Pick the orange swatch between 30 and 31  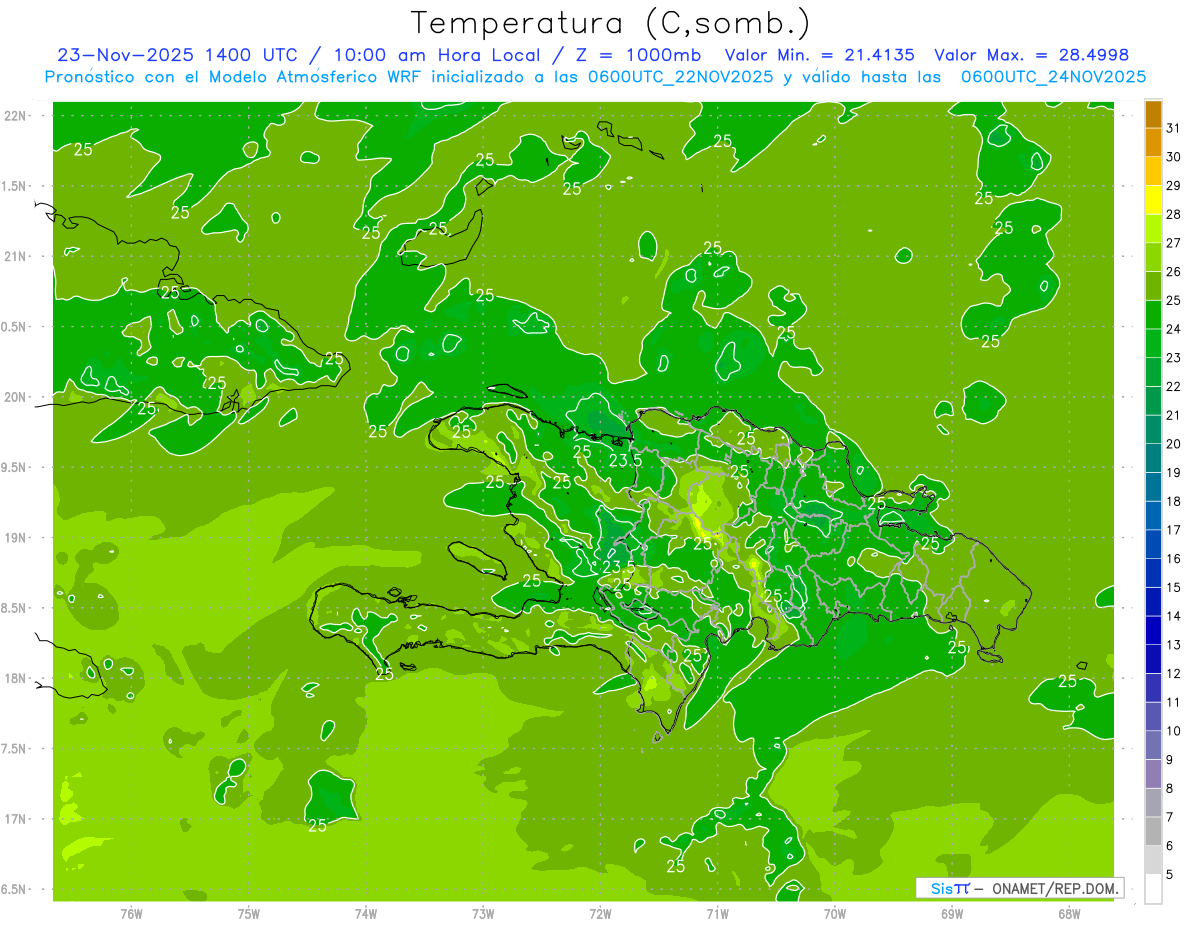(x=1153, y=143)
